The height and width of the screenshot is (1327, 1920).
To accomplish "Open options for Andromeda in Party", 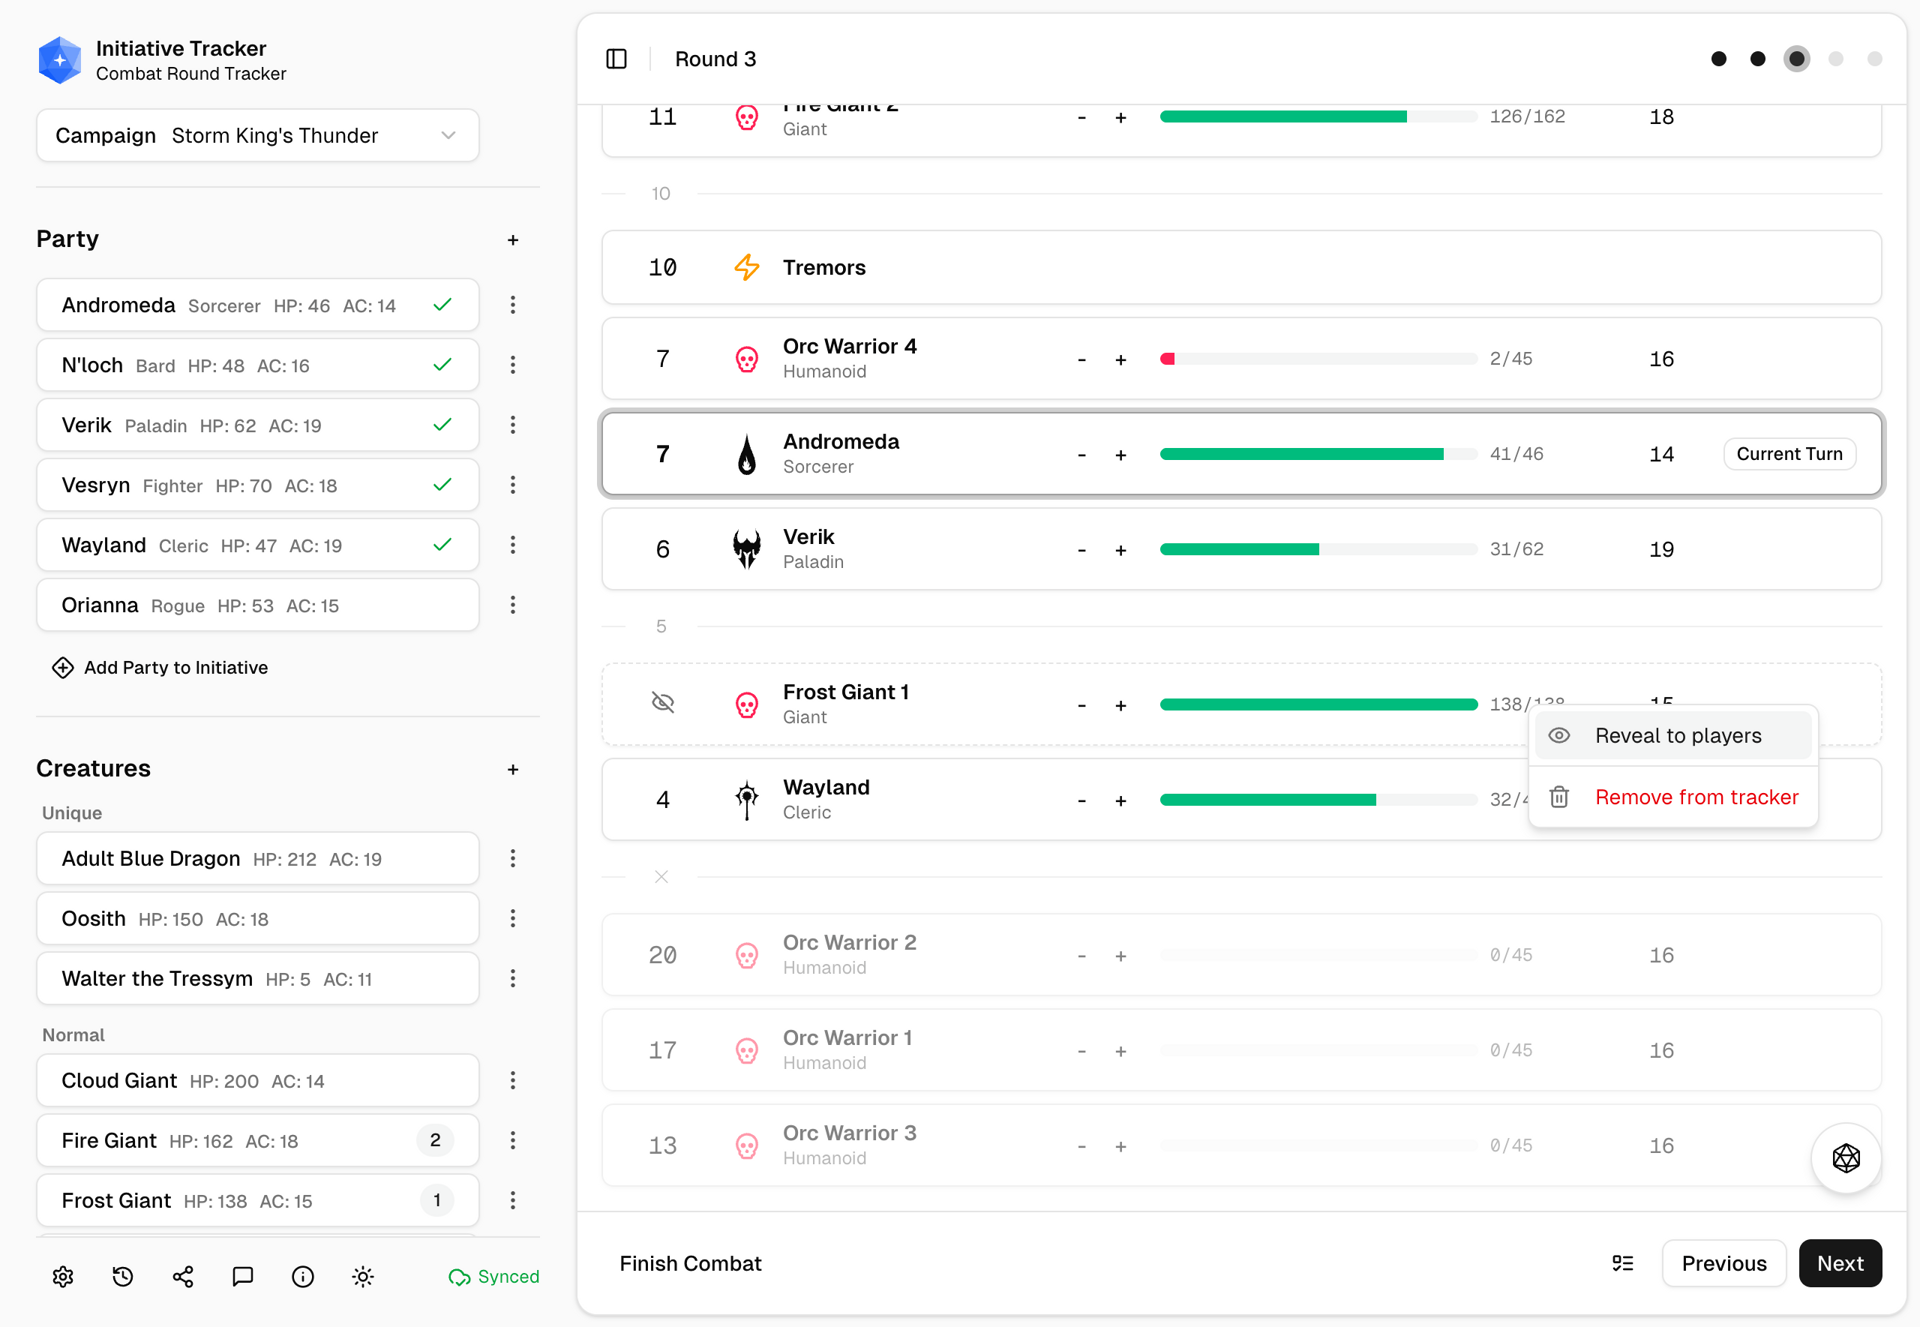I will tap(513, 305).
